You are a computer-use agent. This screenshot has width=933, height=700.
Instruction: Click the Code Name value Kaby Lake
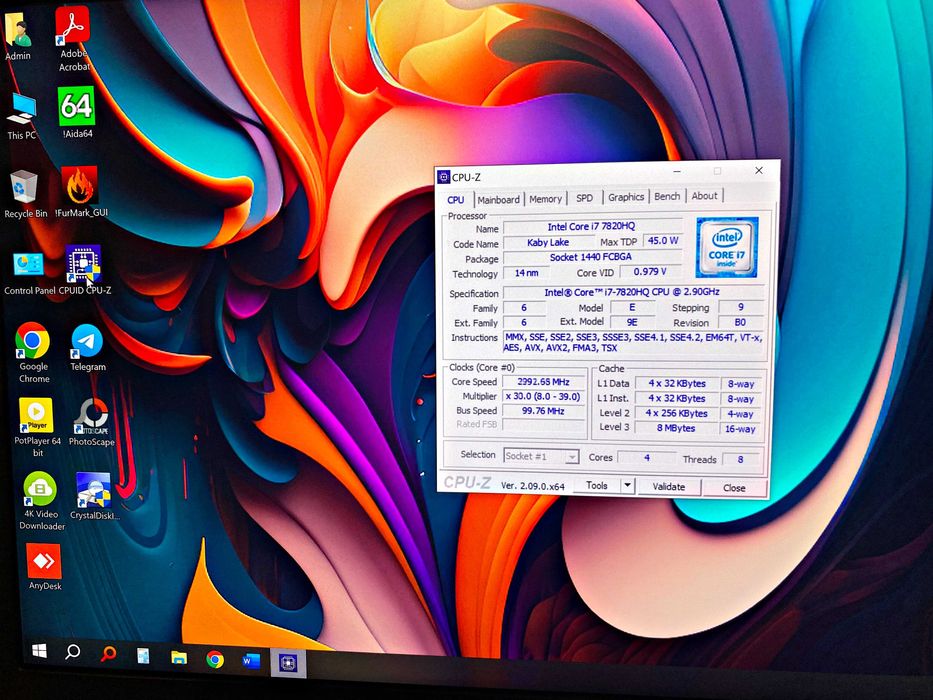tap(548, 242)
